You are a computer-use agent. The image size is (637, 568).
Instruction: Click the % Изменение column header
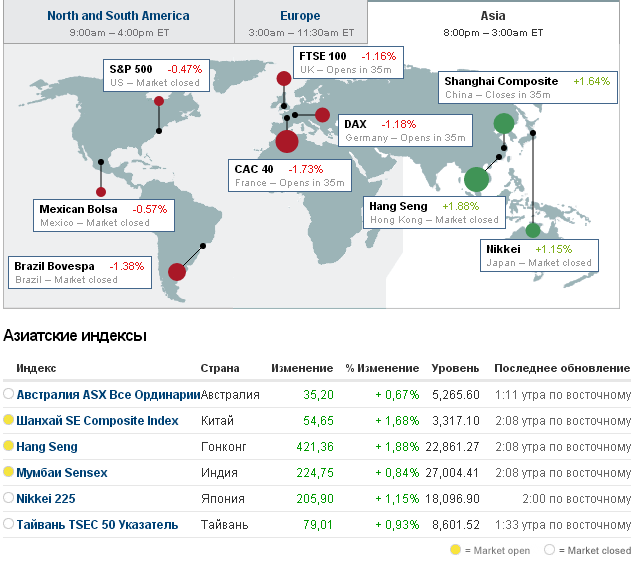382,368
